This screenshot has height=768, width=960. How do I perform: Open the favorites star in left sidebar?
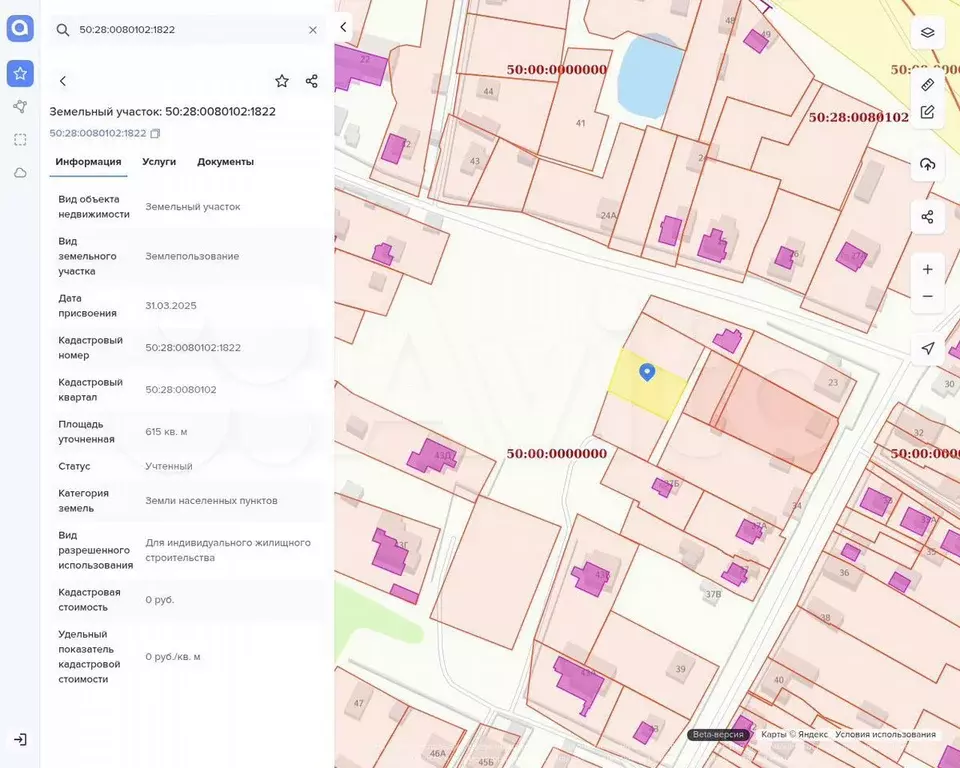20,73
